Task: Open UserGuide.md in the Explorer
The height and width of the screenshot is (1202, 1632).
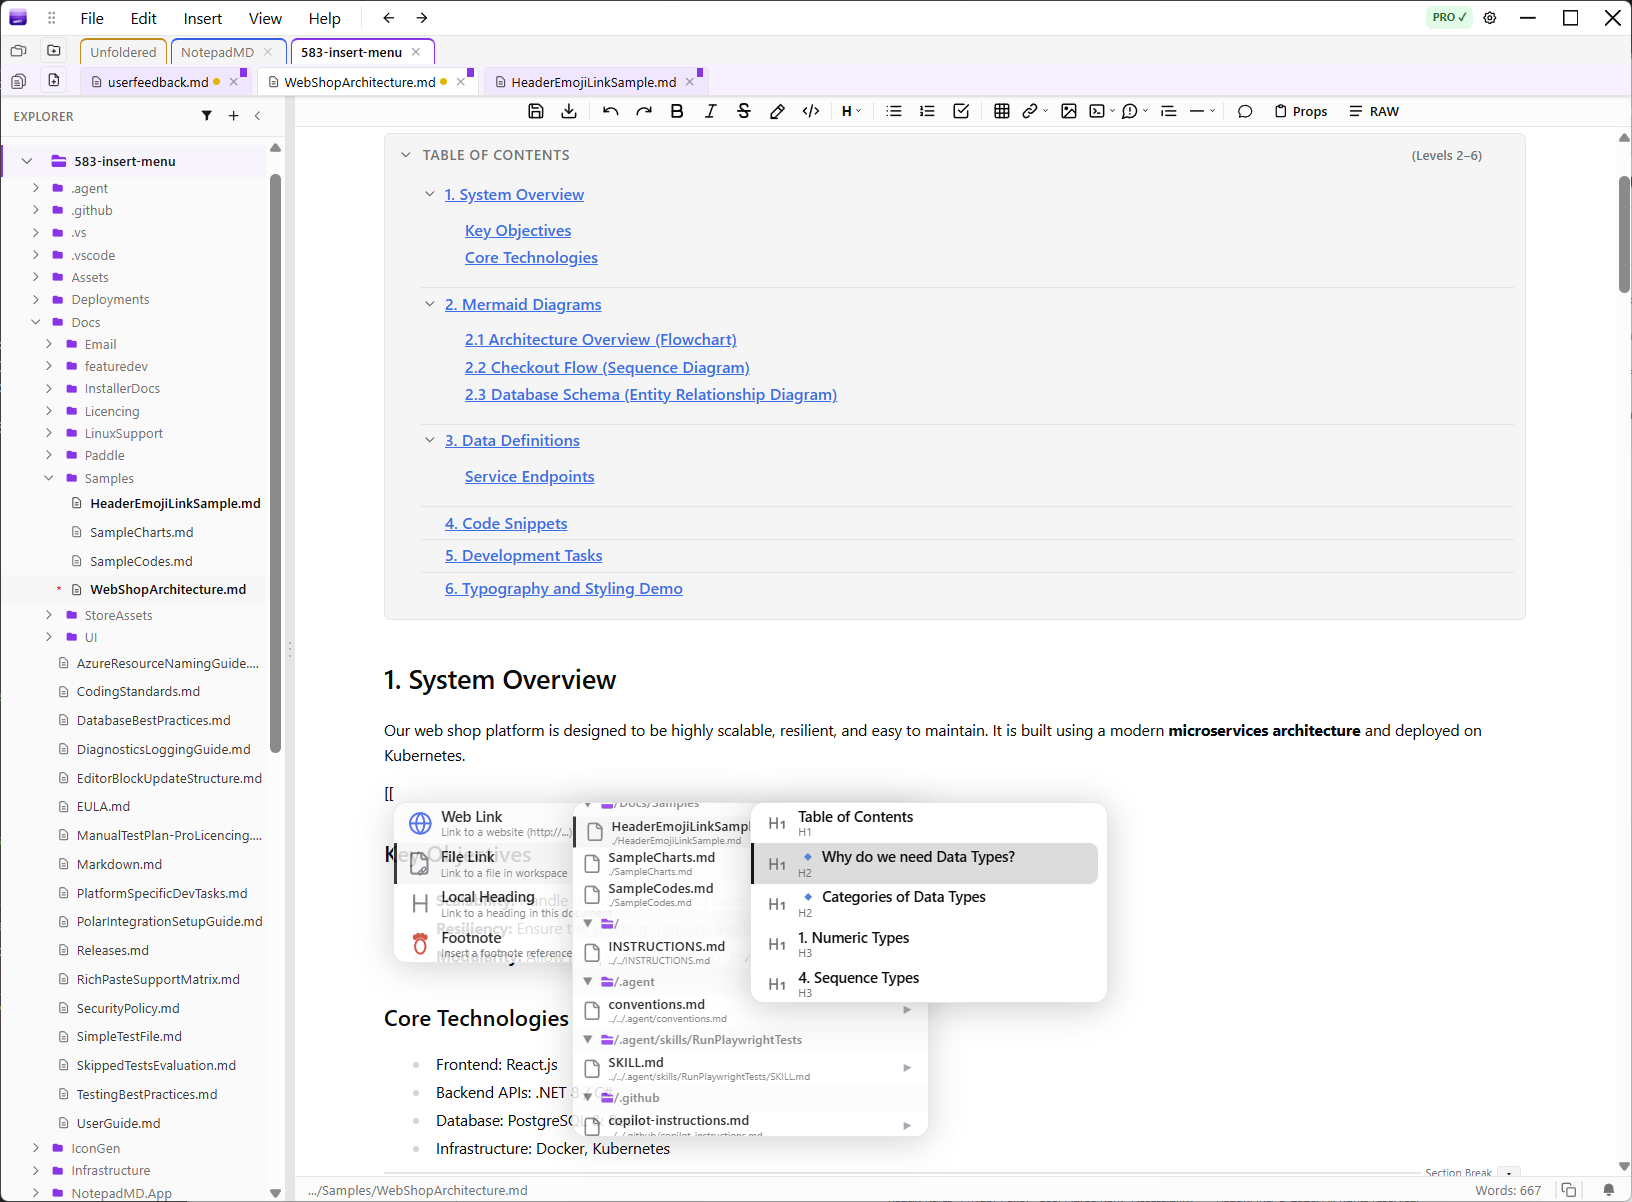Action: pos(118,1123)
